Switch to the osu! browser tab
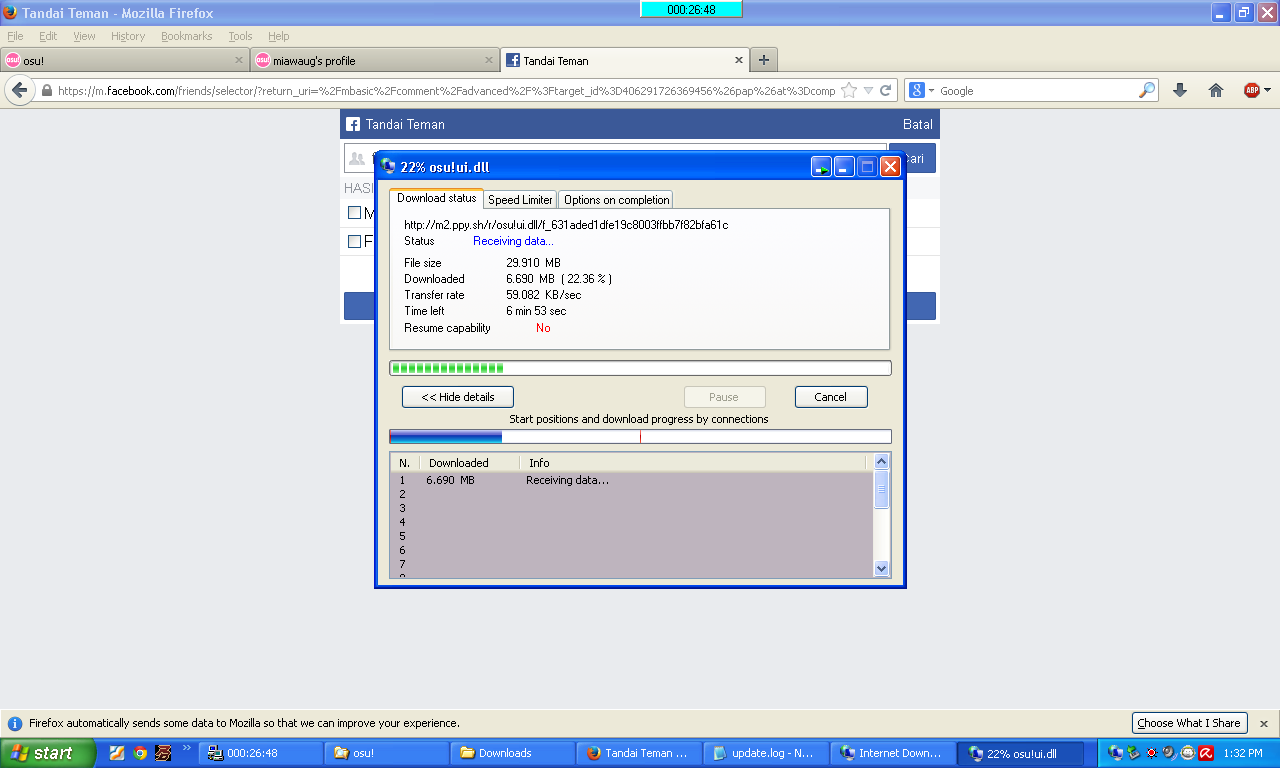 (124, 60)
